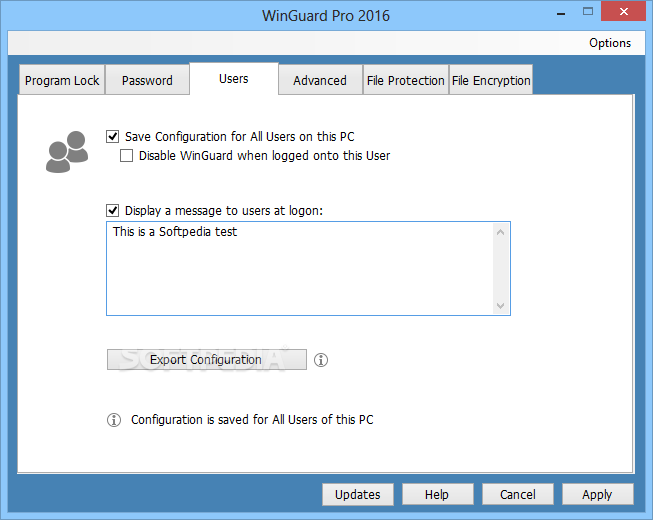Viewport: 653px width, 520px height.
Task: Click the Export Configuration button
Action: tap(207, 360)
